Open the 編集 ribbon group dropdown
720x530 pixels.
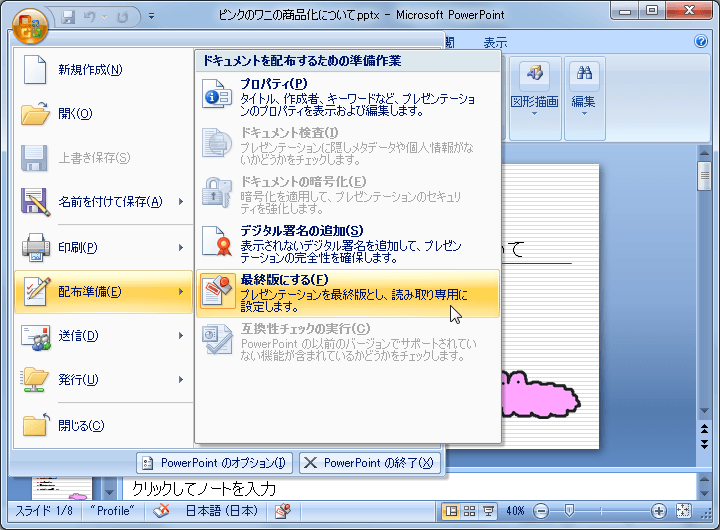click(584, 98)
